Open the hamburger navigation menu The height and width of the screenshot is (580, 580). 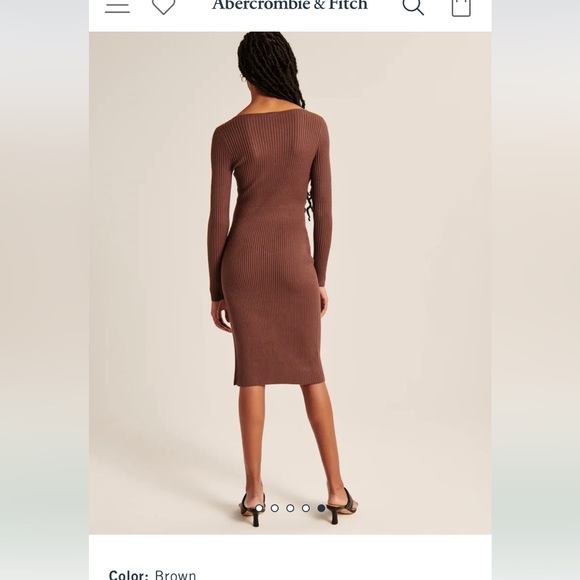[x=117, y=7]
